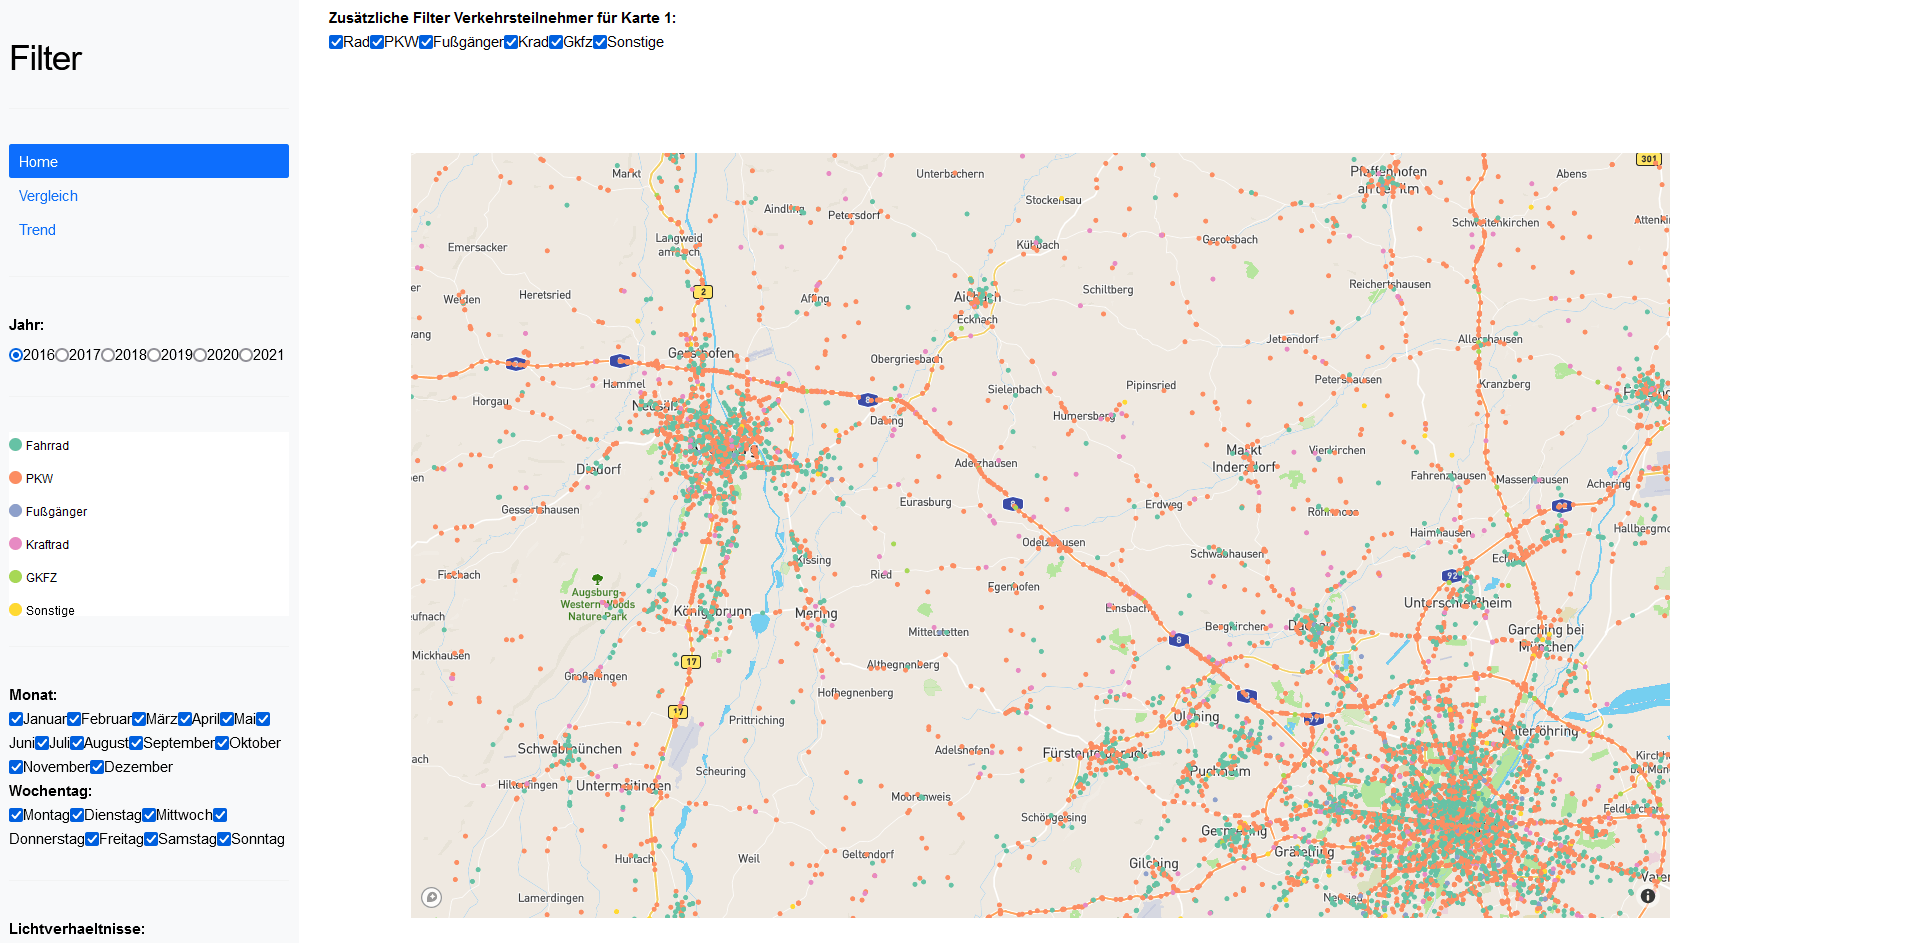Uncheck the Februar month checkbox
Image resolution: width=1918 pixels, height=943 pixels.
click(74, 719)
